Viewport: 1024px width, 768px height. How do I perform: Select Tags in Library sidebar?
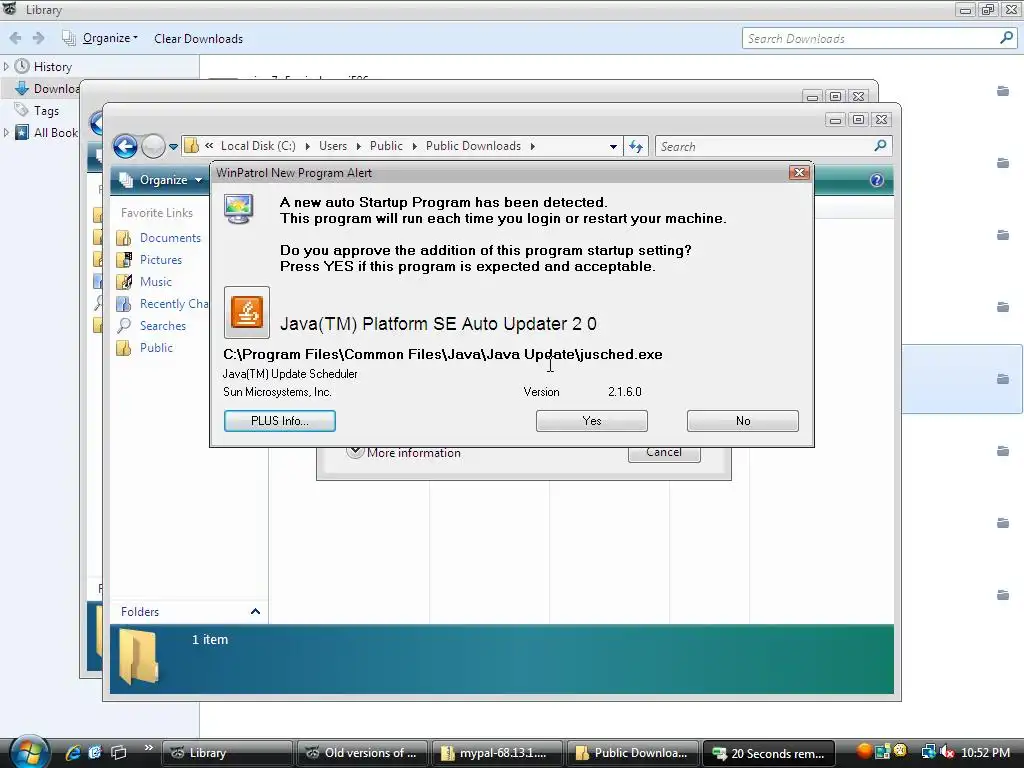tap(46, 110)
